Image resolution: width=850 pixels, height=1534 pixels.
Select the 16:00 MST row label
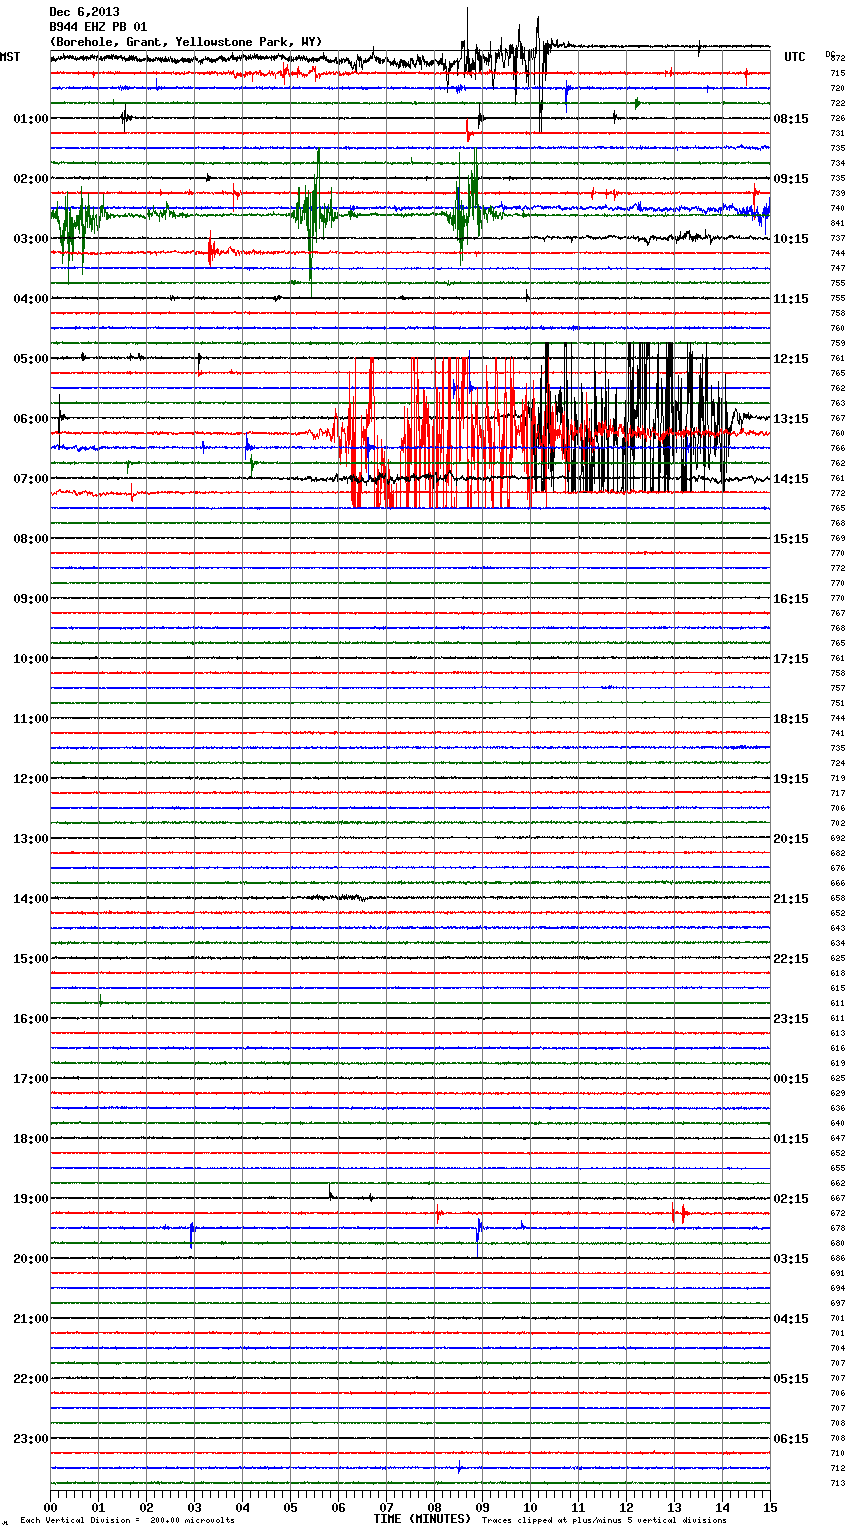[30, 1019]
